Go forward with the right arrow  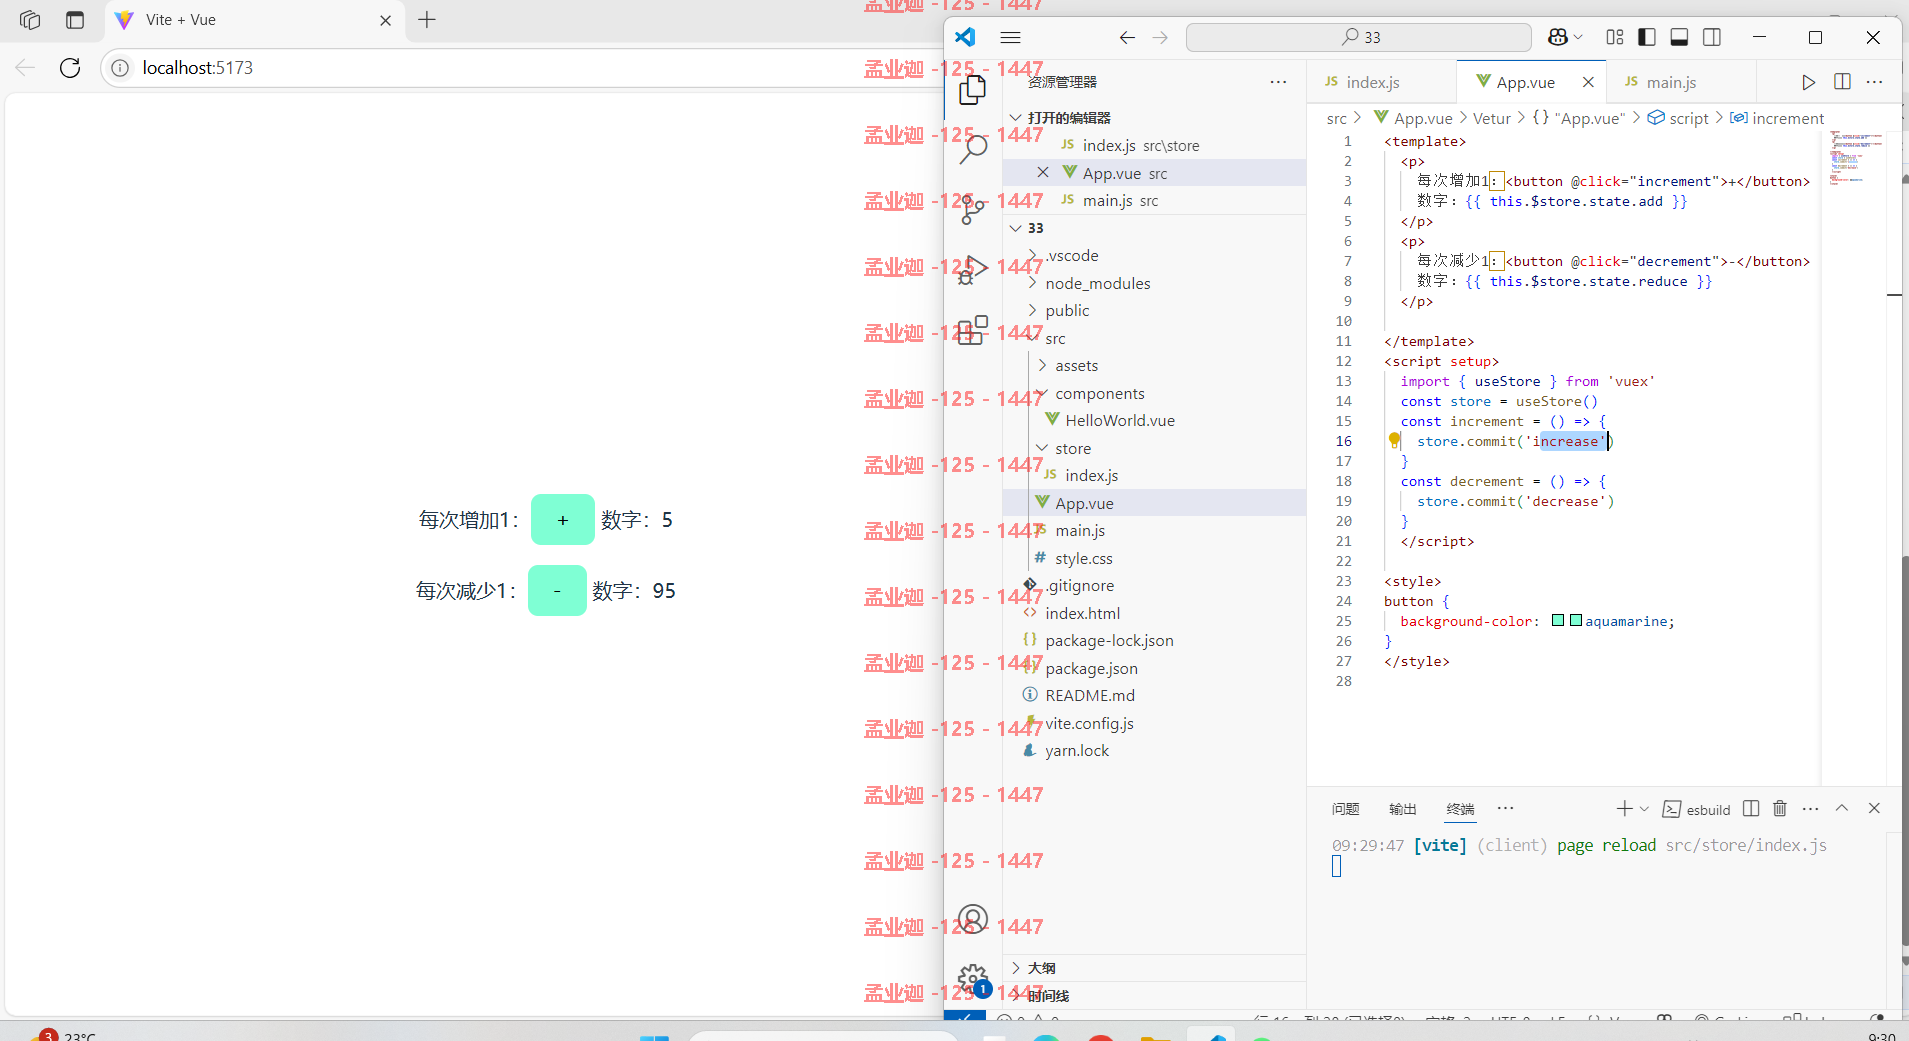[1160, 37]
